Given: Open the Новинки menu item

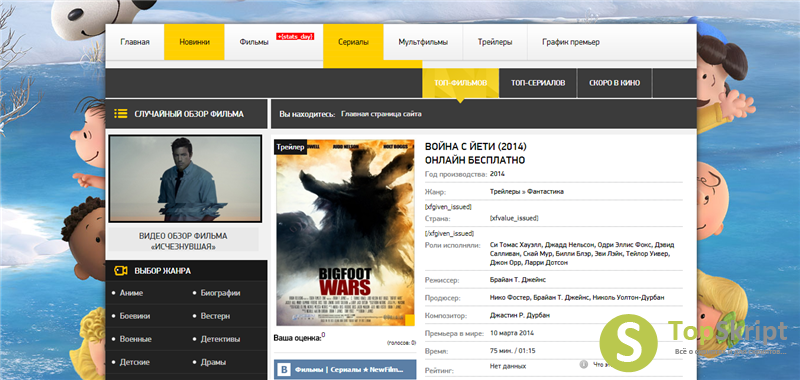Looking at the screenshot, I should pos(194,42).
